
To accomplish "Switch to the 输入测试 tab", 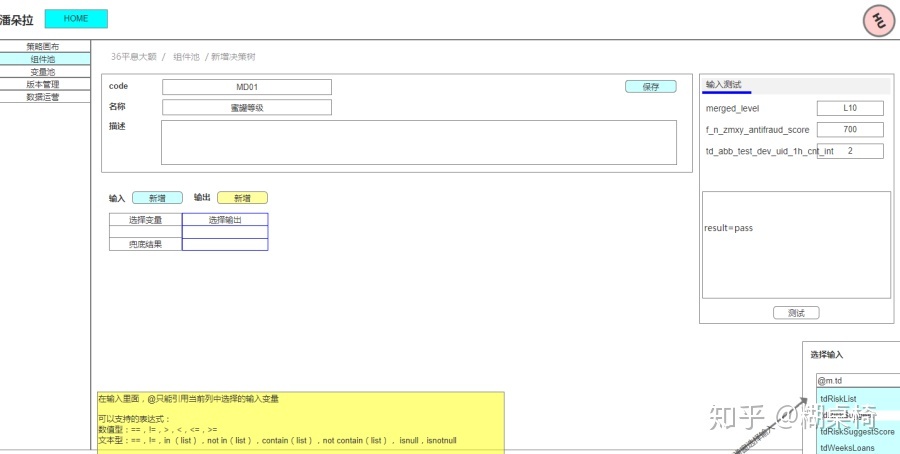I will click(x=724, y=85).
